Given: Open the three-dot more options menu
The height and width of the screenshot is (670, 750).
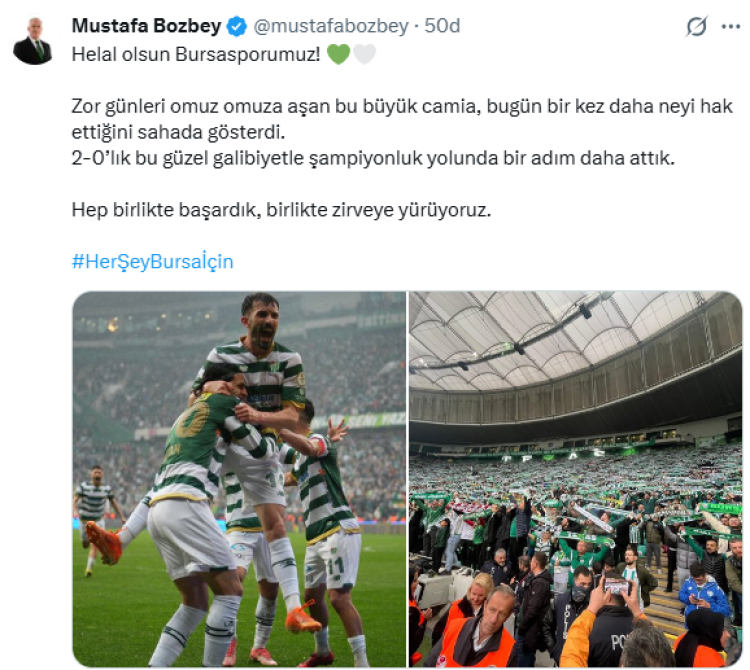Looking at the screenshot, I should pos(730,27).
